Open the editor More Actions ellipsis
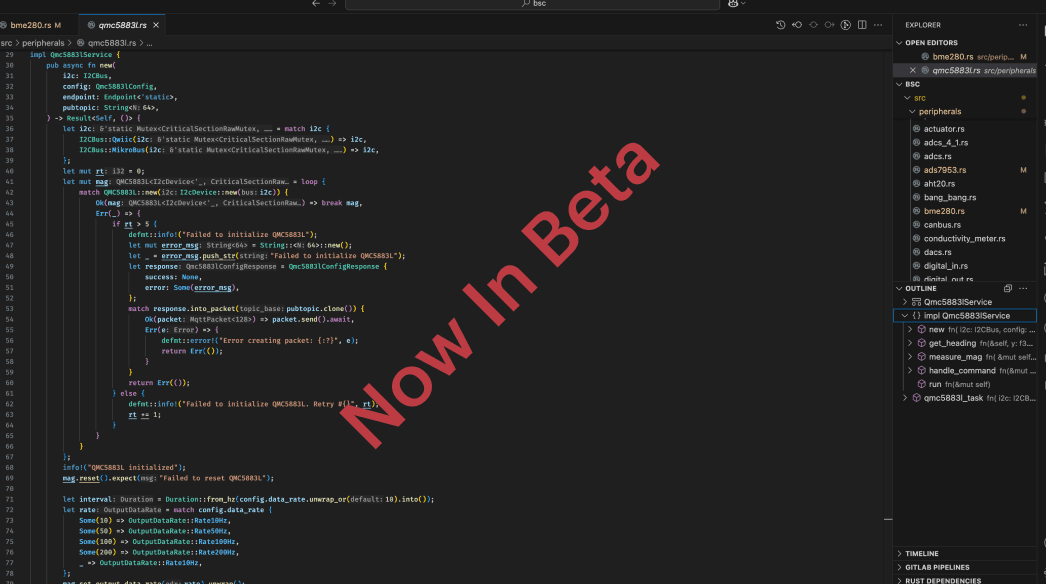 (878, 25)
